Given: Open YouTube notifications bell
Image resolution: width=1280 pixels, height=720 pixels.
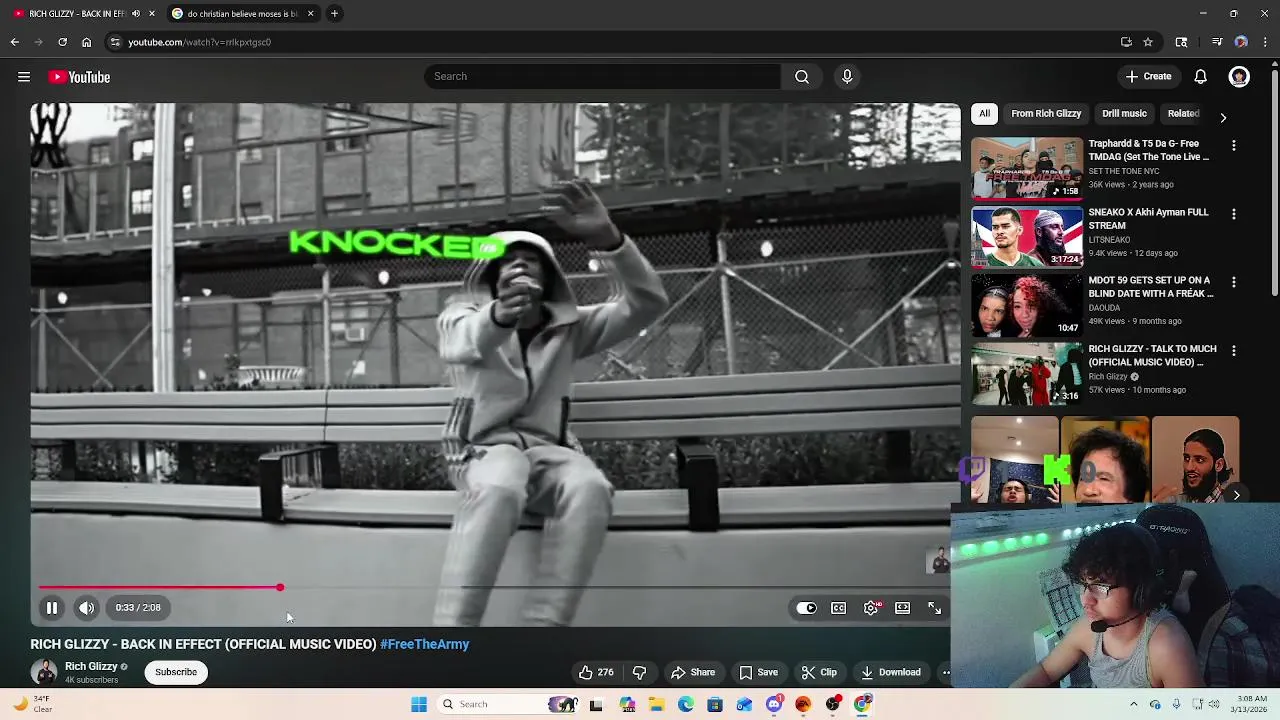Looking at the screenshot, I should [1201, 77].
